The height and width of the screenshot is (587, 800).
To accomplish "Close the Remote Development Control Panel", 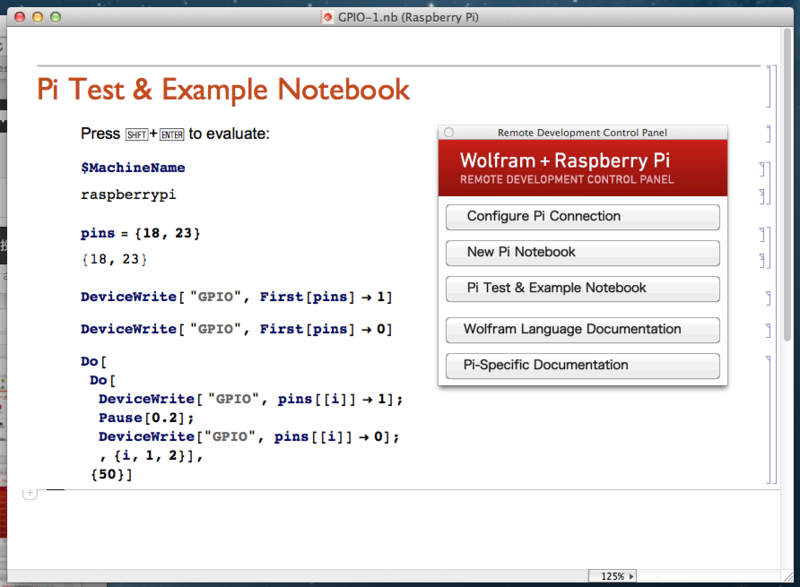I will pyautogui.click(x=449, y=132).
